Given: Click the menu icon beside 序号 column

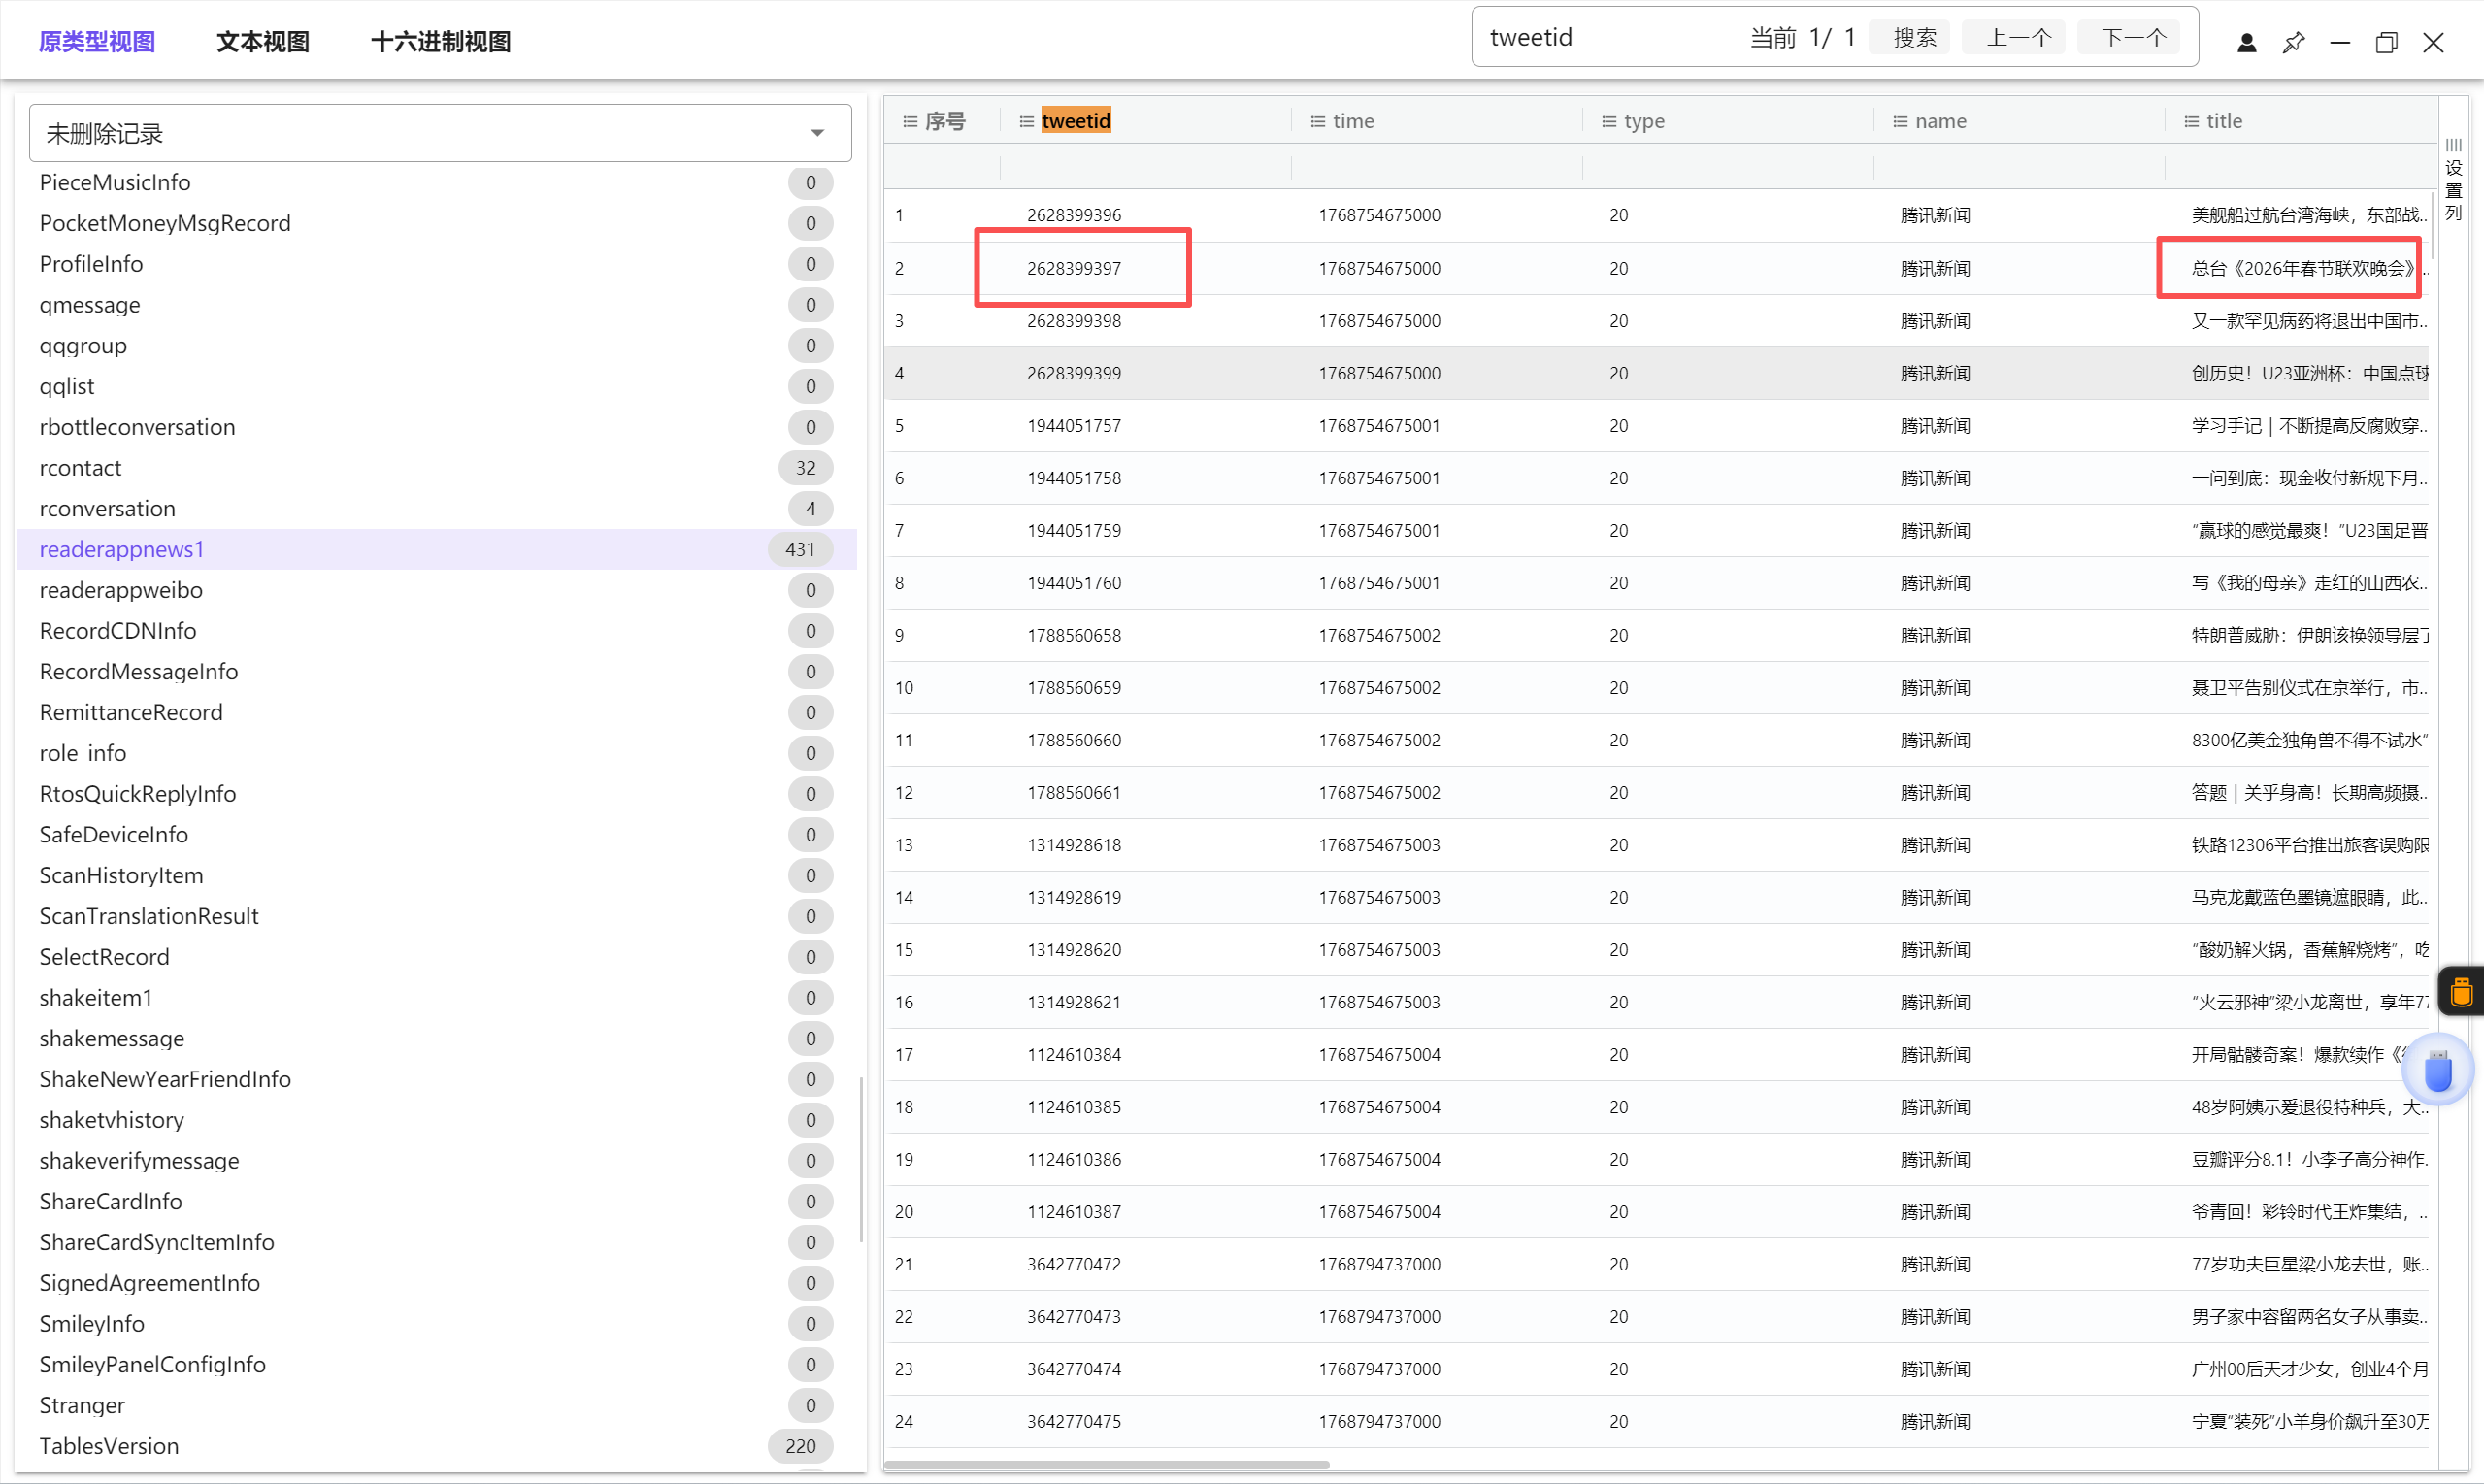Looking at the screenshot, I should coord(910,121).
